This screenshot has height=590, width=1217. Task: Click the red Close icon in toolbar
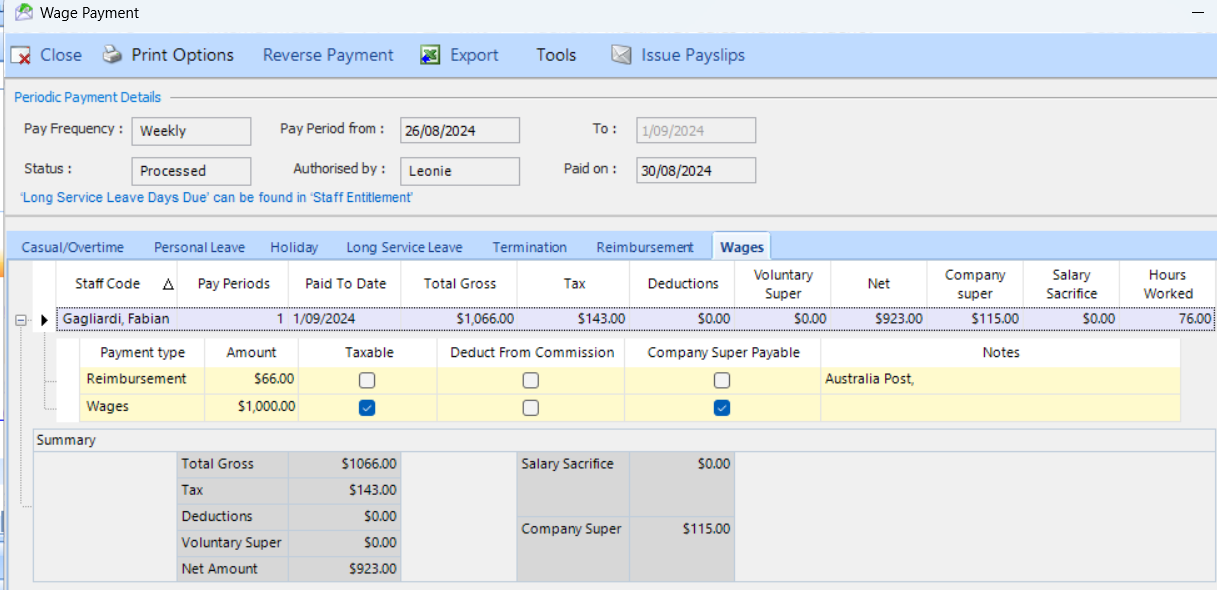21,56
